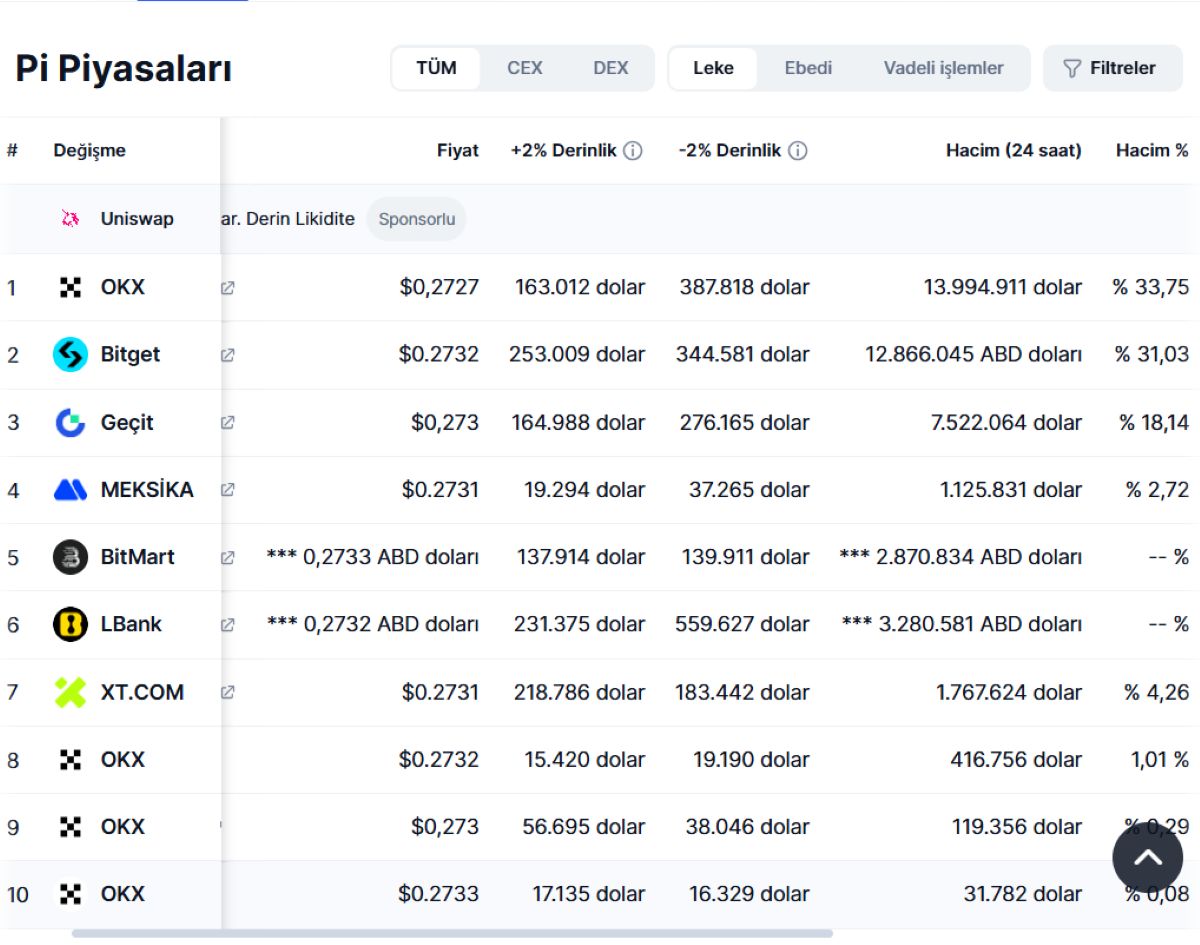This screenshot has width=1200, height=945.
Task: Click the XT.COM logo icon
Action: pyautogui.click(x=70, y=692)
